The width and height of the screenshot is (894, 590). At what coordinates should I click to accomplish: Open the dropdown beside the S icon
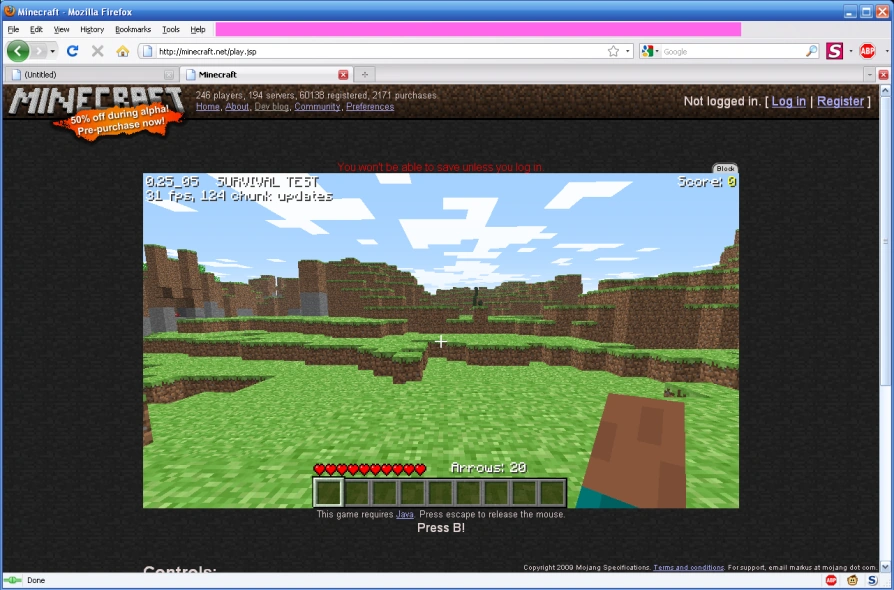tap(851, 51)
